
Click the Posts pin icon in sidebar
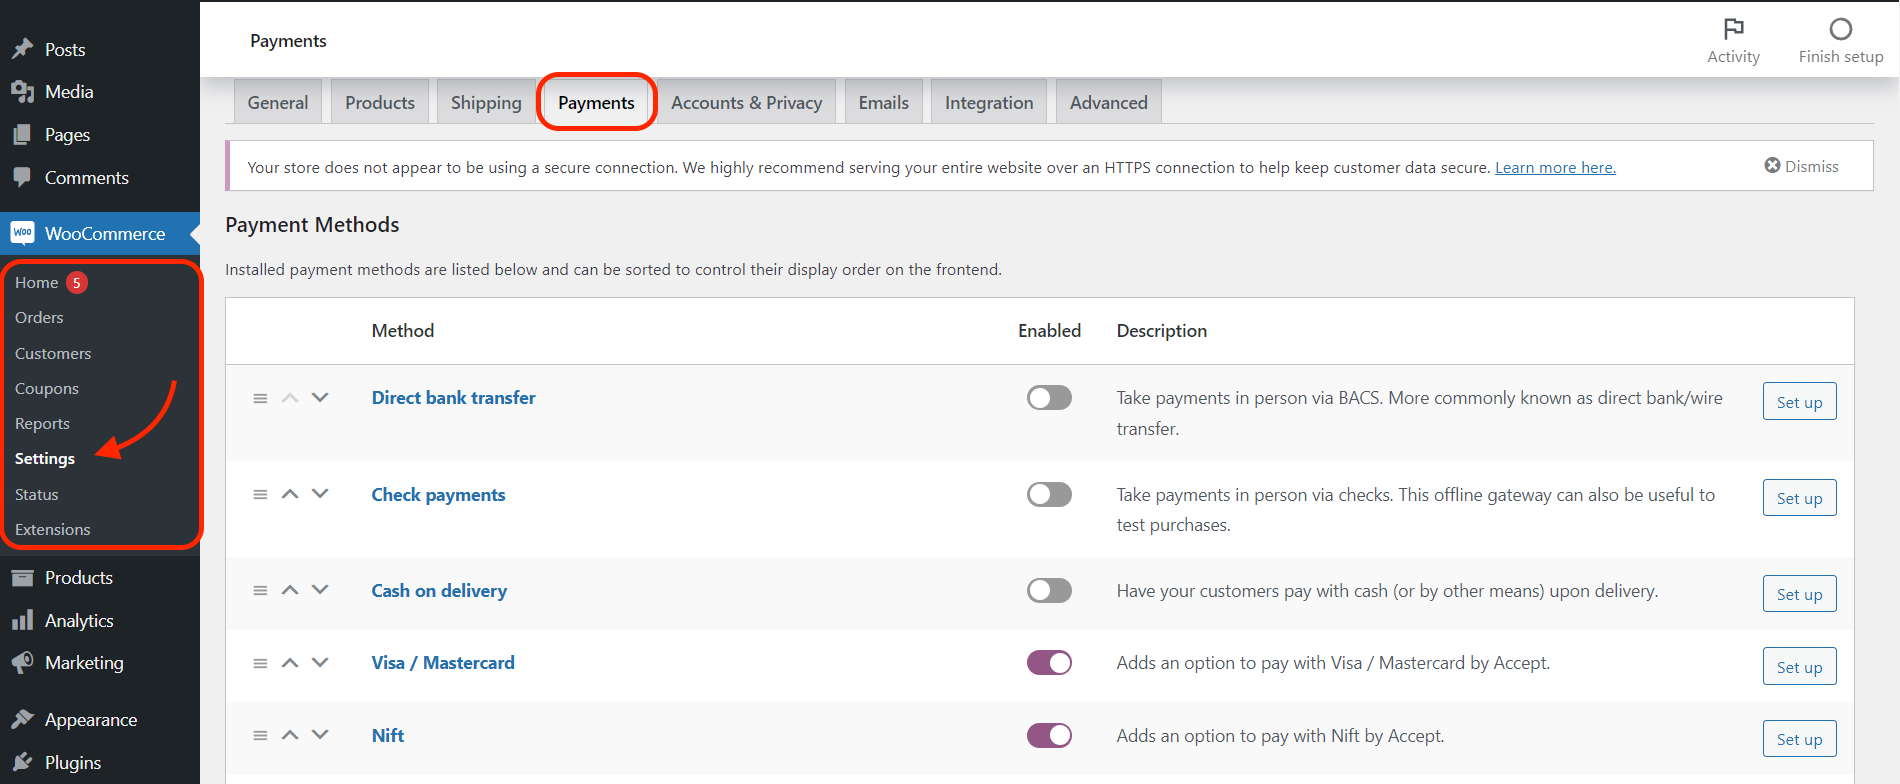pos(22,49)
